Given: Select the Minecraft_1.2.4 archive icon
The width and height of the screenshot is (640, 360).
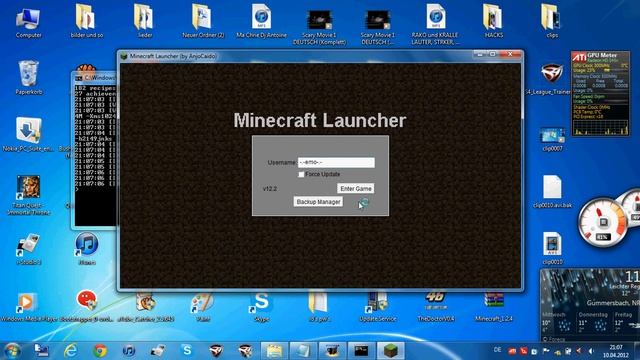Looking at the screenshot, I should click(493, 307).
